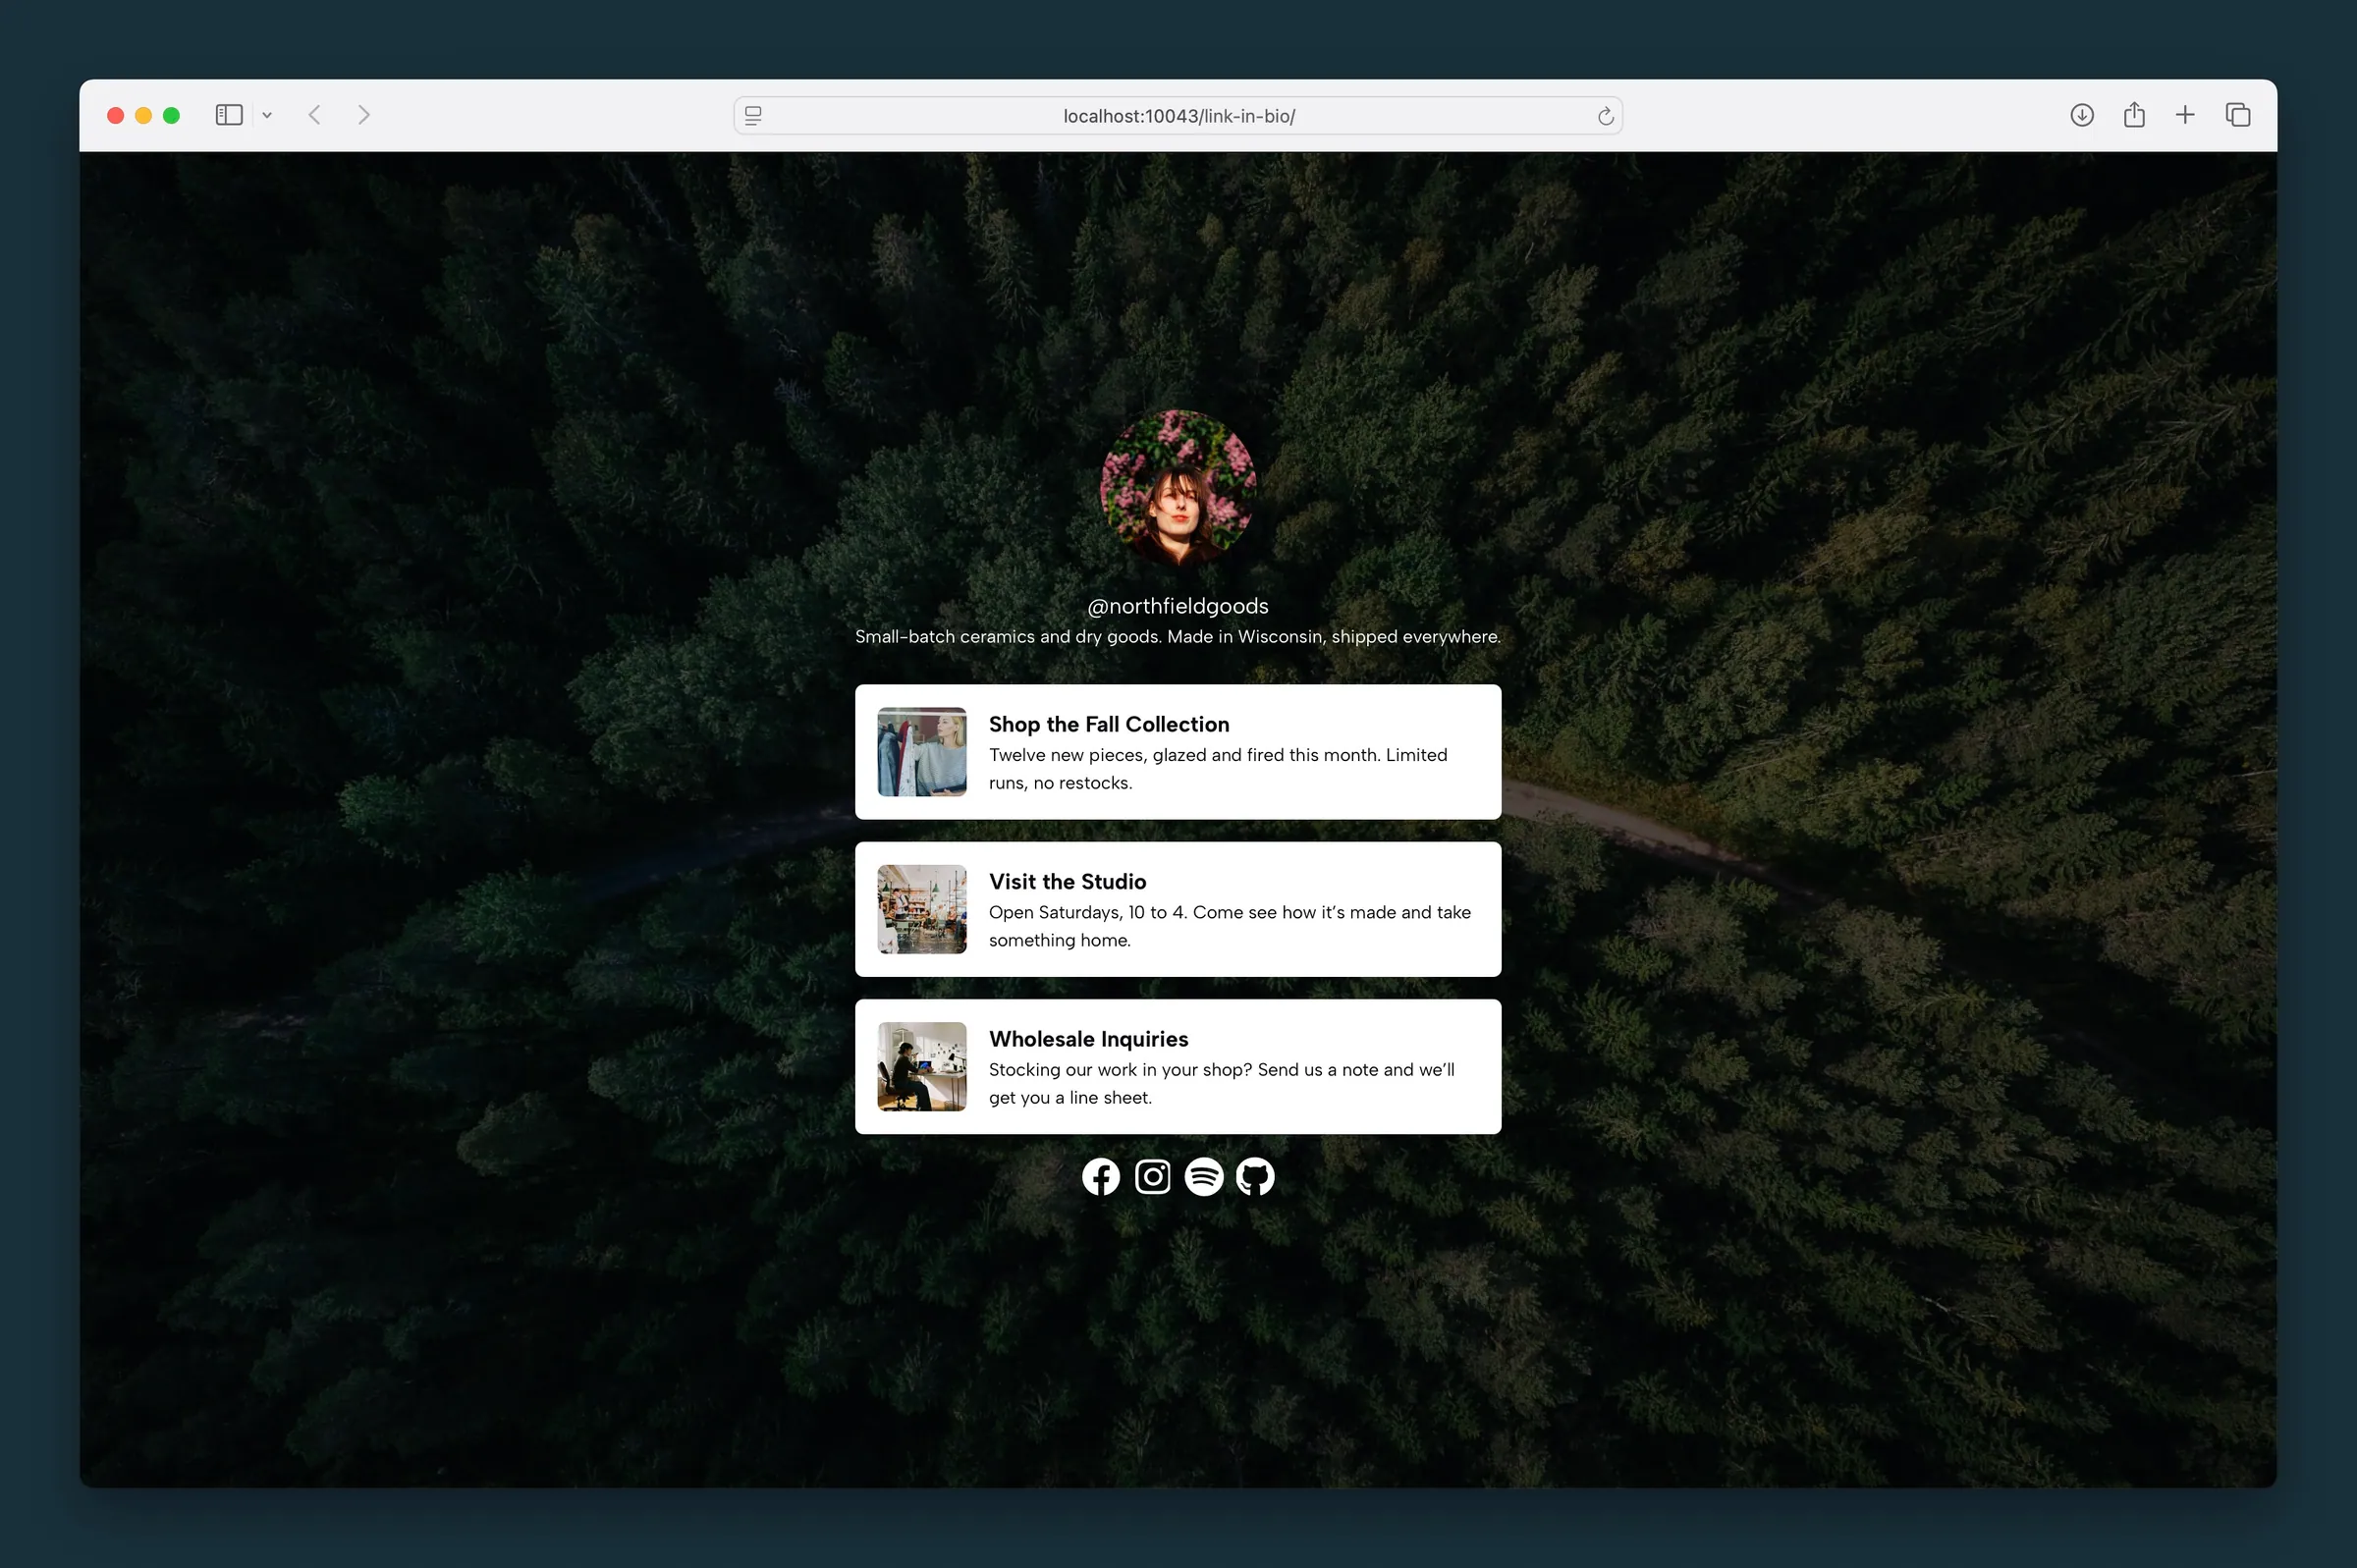
Task: Reload the page in the address bar
Action: pos(1605,116)
